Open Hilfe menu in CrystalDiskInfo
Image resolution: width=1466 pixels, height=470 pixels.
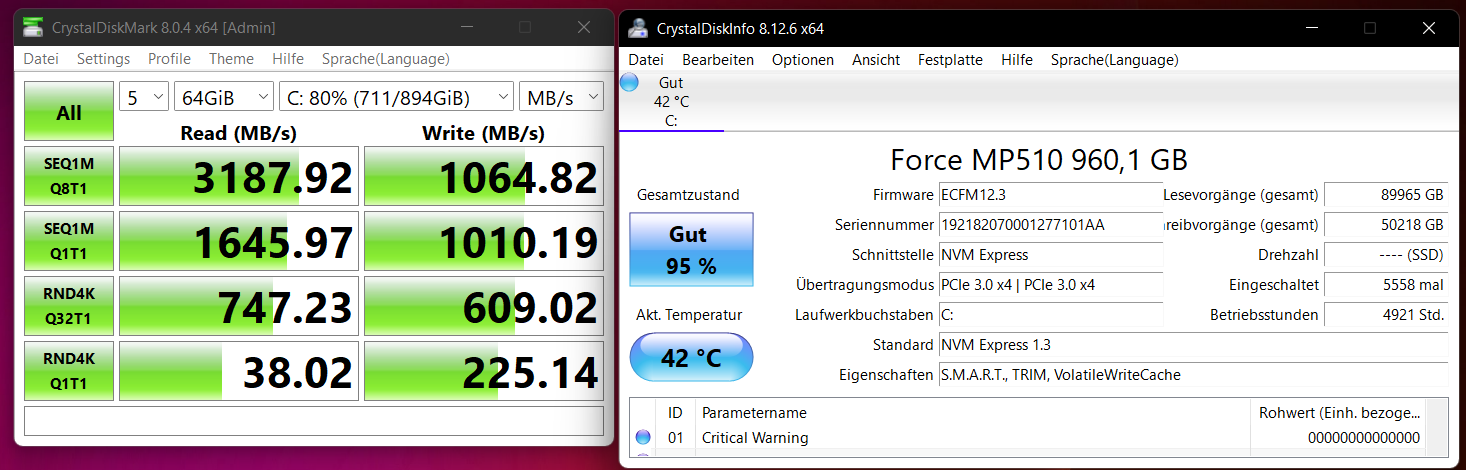(1017, 60)
